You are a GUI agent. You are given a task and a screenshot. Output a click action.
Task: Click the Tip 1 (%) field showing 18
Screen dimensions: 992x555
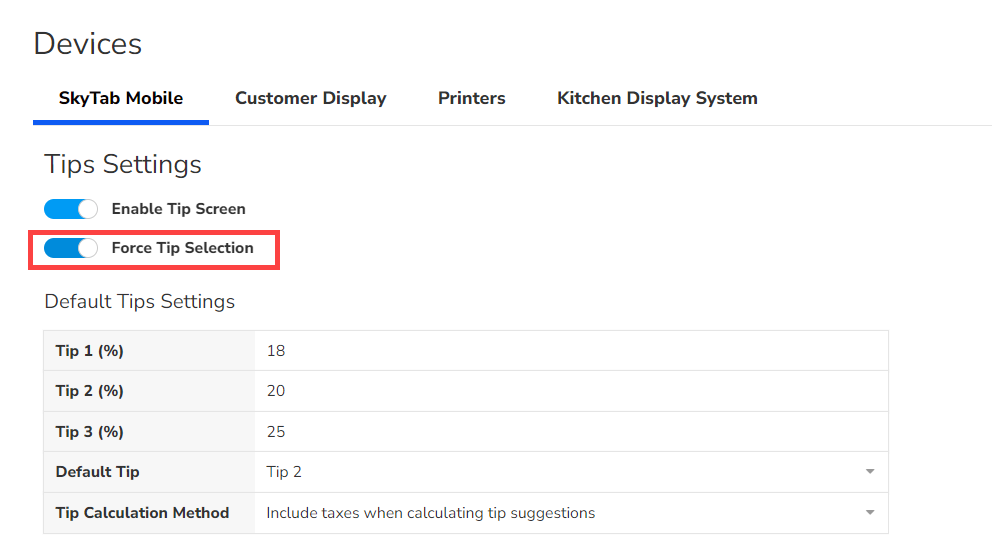coord(570,351)
